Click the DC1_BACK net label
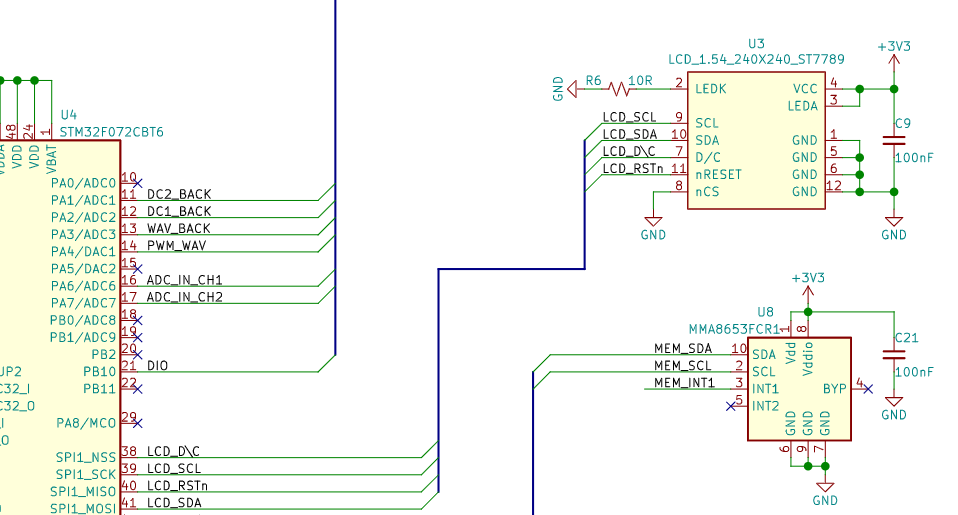Image resolution: width=958 pixels, height=515 pixels. (x=179, y=211)
